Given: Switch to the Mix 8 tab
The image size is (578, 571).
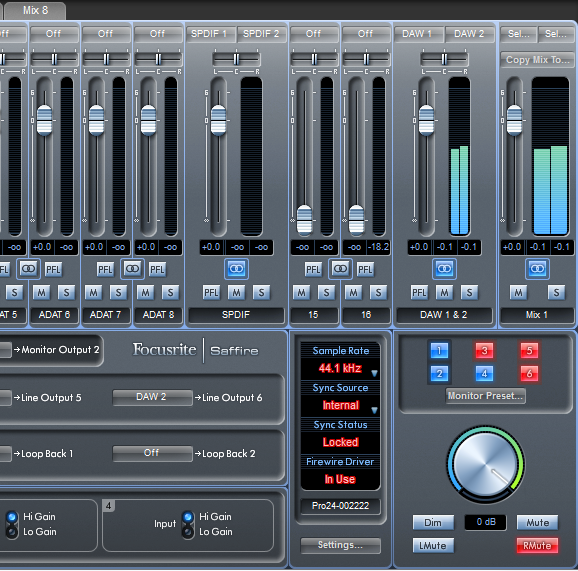Looking at the screenshot, I should point(35,10).
